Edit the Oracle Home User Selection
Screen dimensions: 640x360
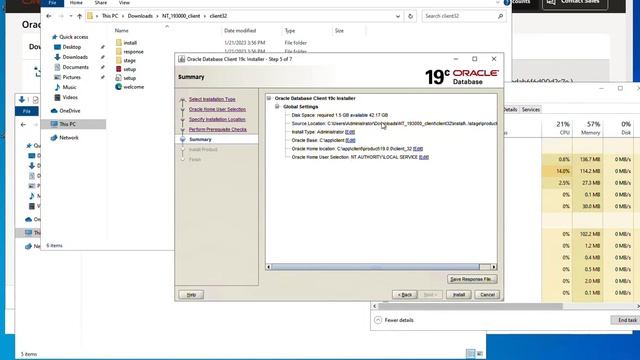pyautogui.click(x=424, y=157)
